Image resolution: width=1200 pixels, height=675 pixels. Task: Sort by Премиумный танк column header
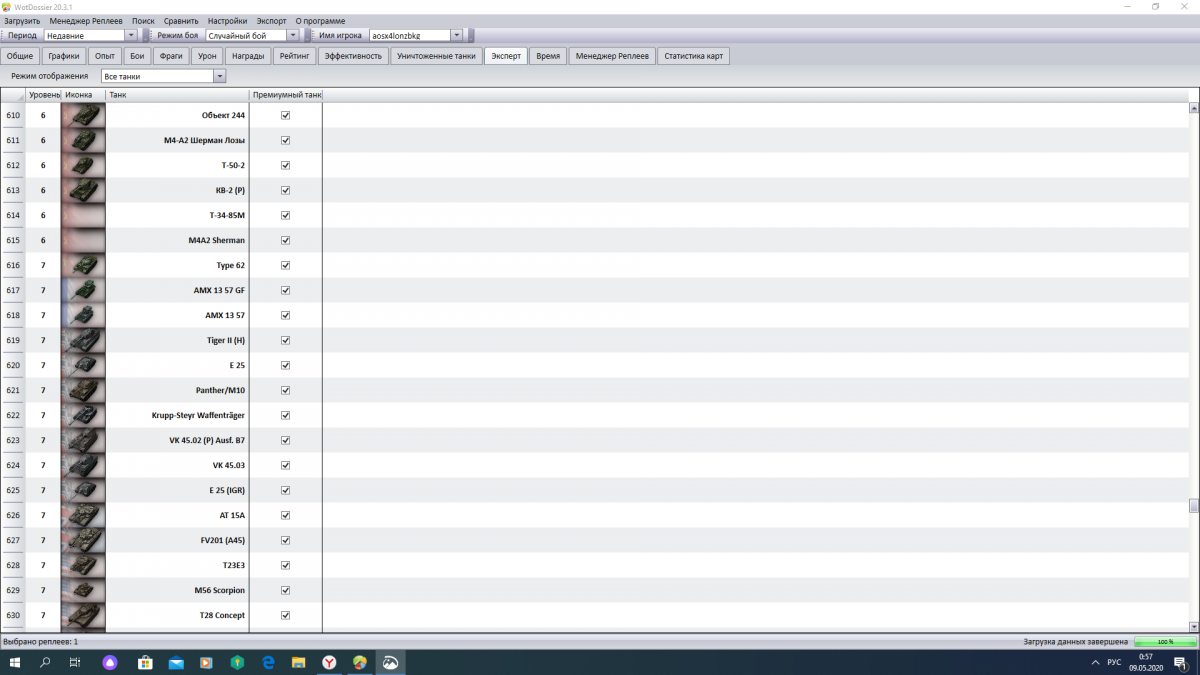tap(286, 95)
